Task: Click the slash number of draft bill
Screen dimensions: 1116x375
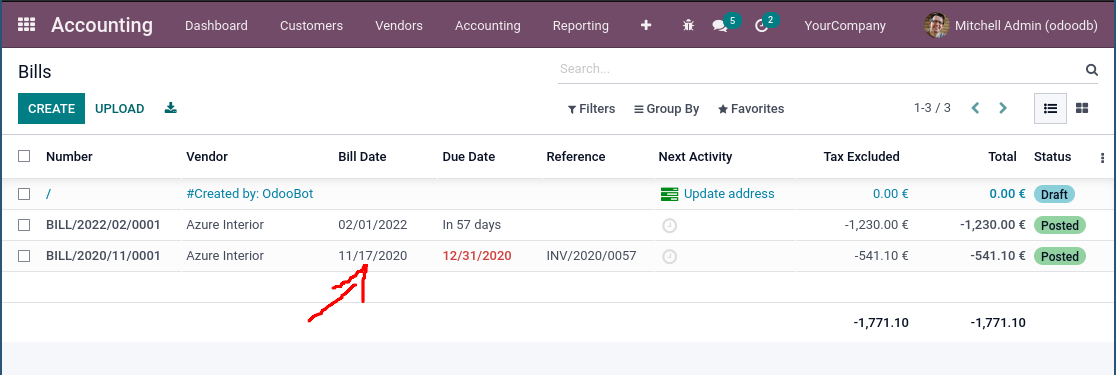Action: click(48, 194)
